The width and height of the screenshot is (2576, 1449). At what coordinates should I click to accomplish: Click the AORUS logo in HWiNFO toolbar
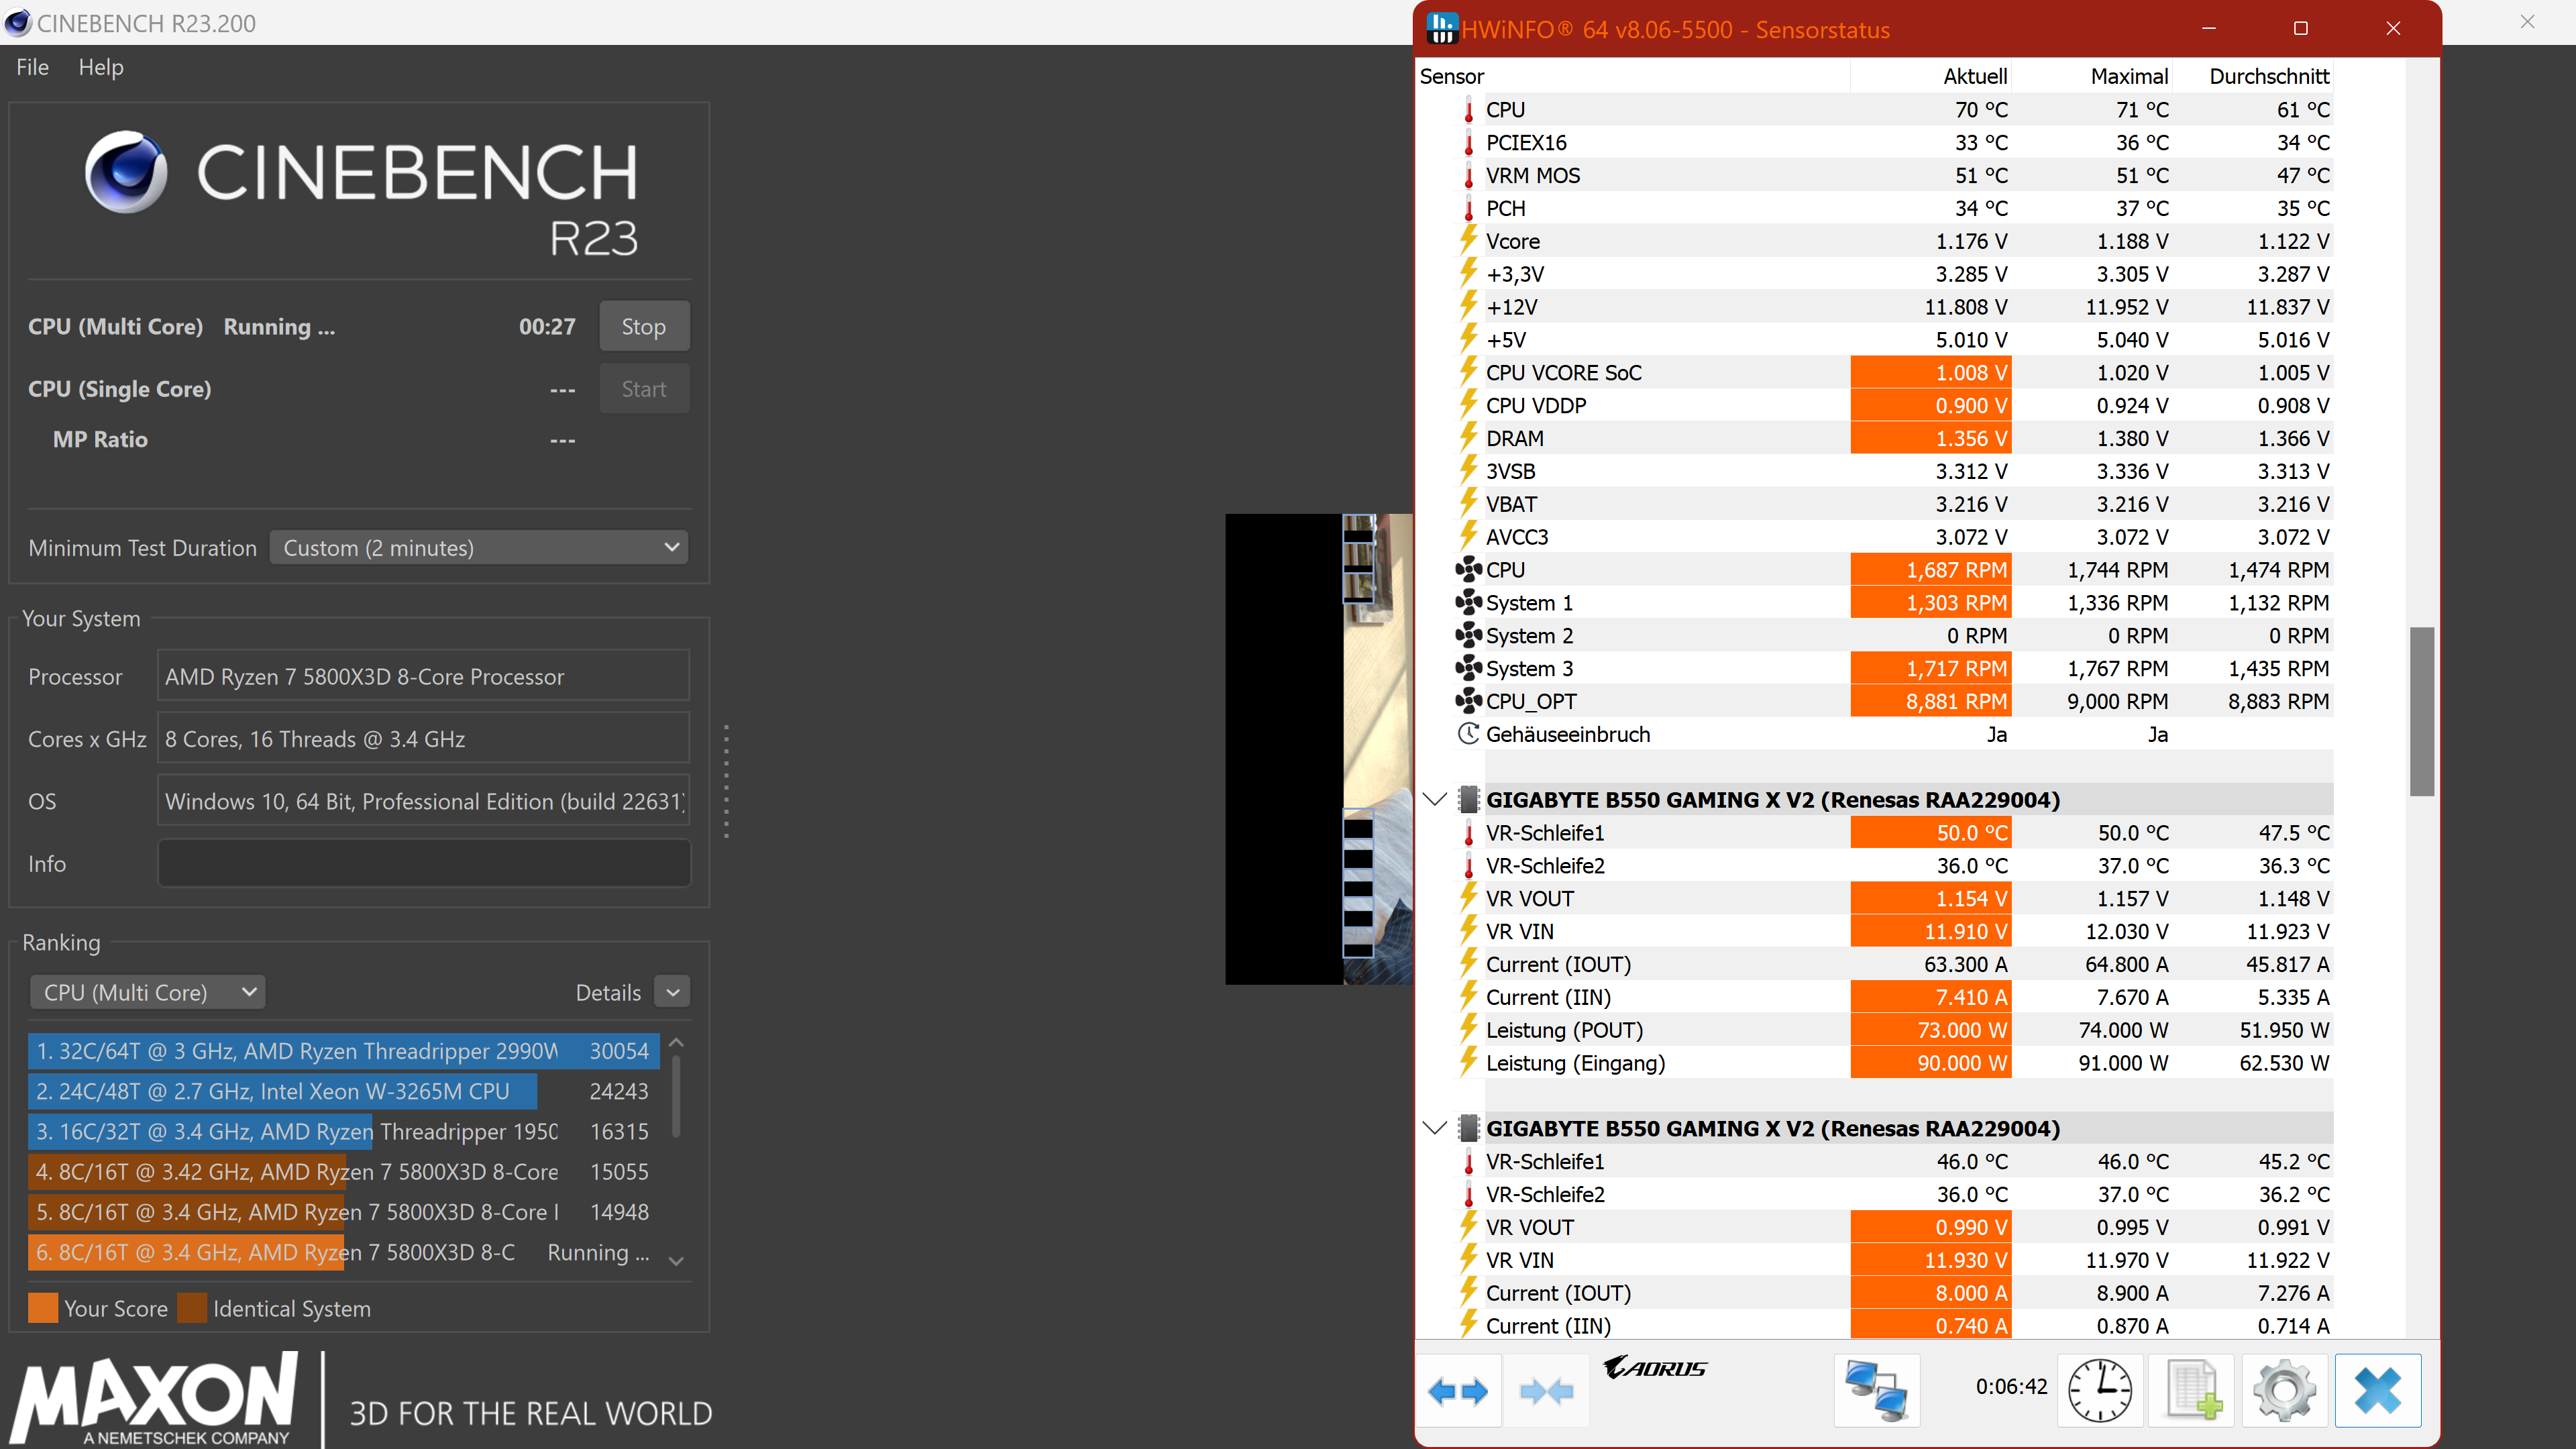[x=1655, y=1367]
